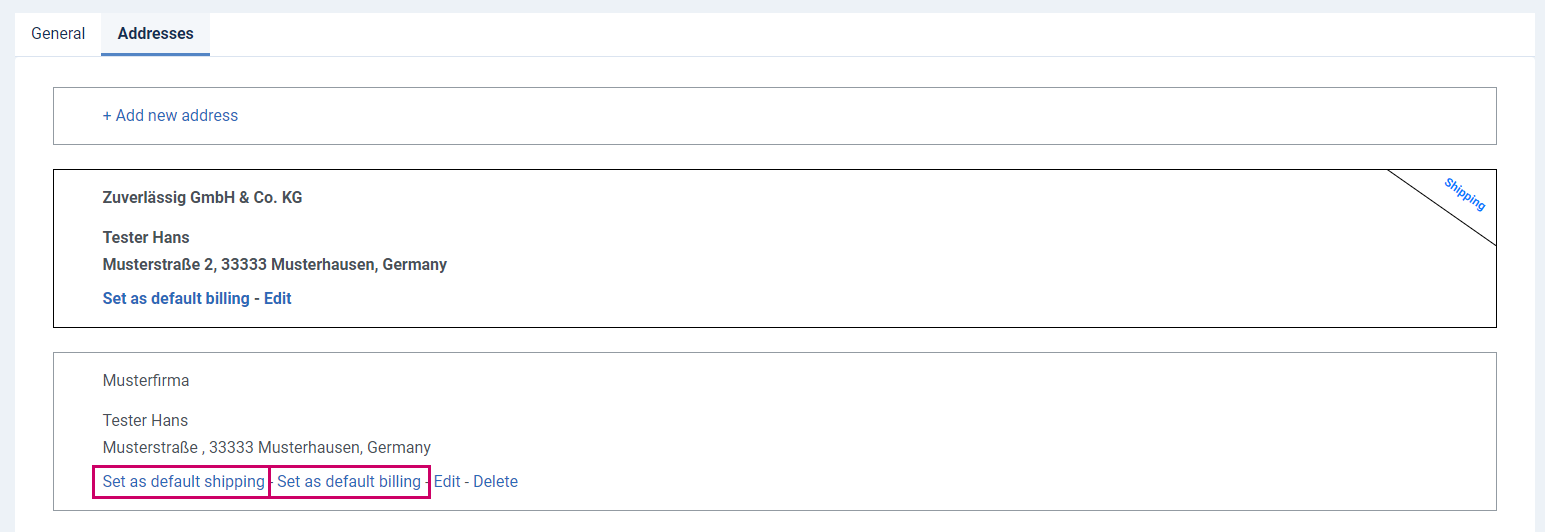Screen dimensions: 1545x532
Task: Set Musterfirma address as default shipping
Action: (181, 482)
